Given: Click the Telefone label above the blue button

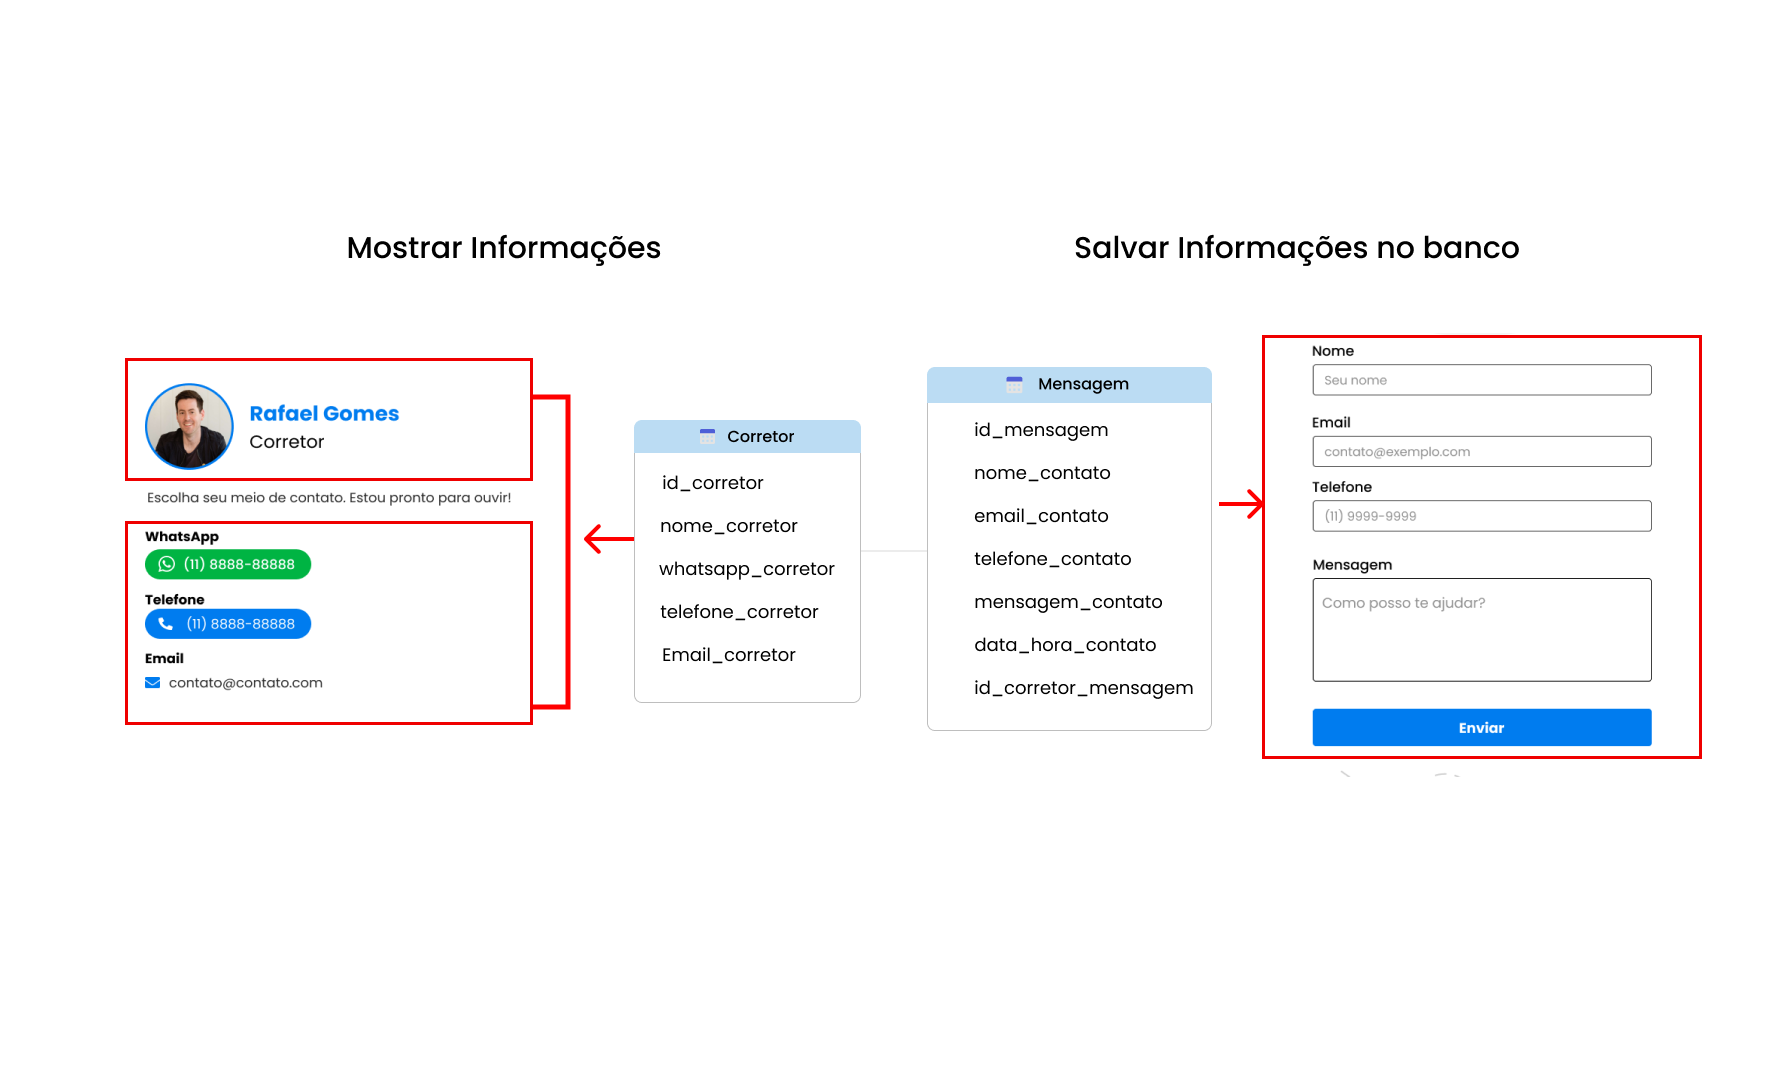Looking at the screenshot, I should (174, 600).
